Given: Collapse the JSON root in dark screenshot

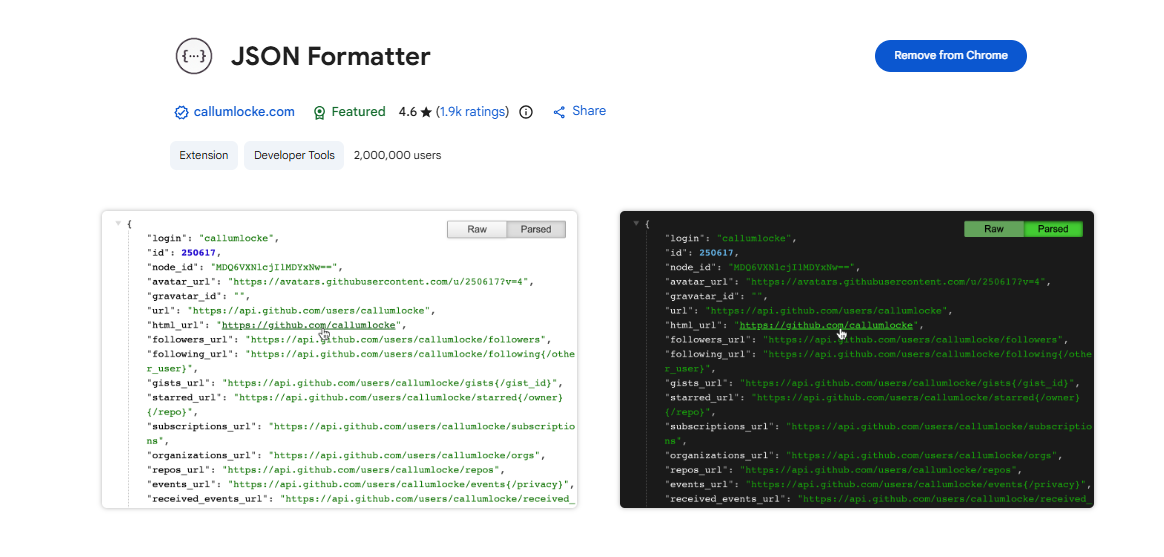Looking at the screenshot, I should click(635, 223).
